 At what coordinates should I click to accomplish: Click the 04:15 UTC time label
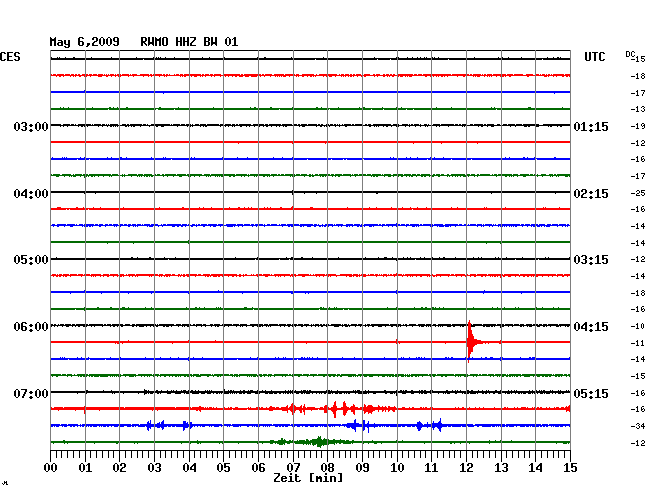pyautogui.click(x=591, y=327)
